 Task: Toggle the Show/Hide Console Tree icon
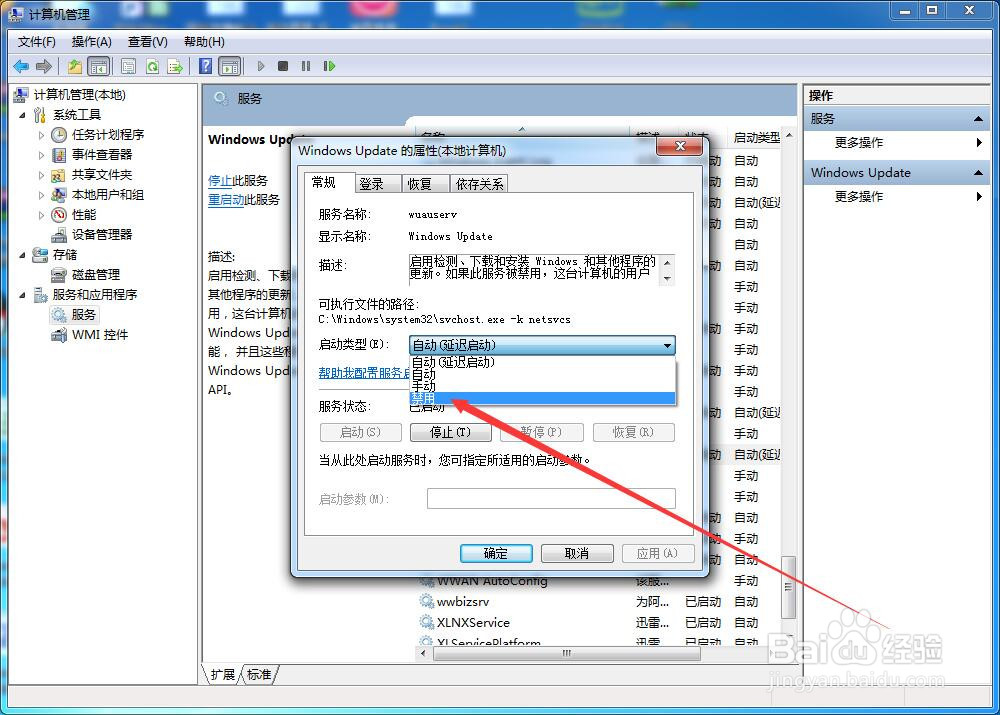pyautogui.click(x=98, y=66)
